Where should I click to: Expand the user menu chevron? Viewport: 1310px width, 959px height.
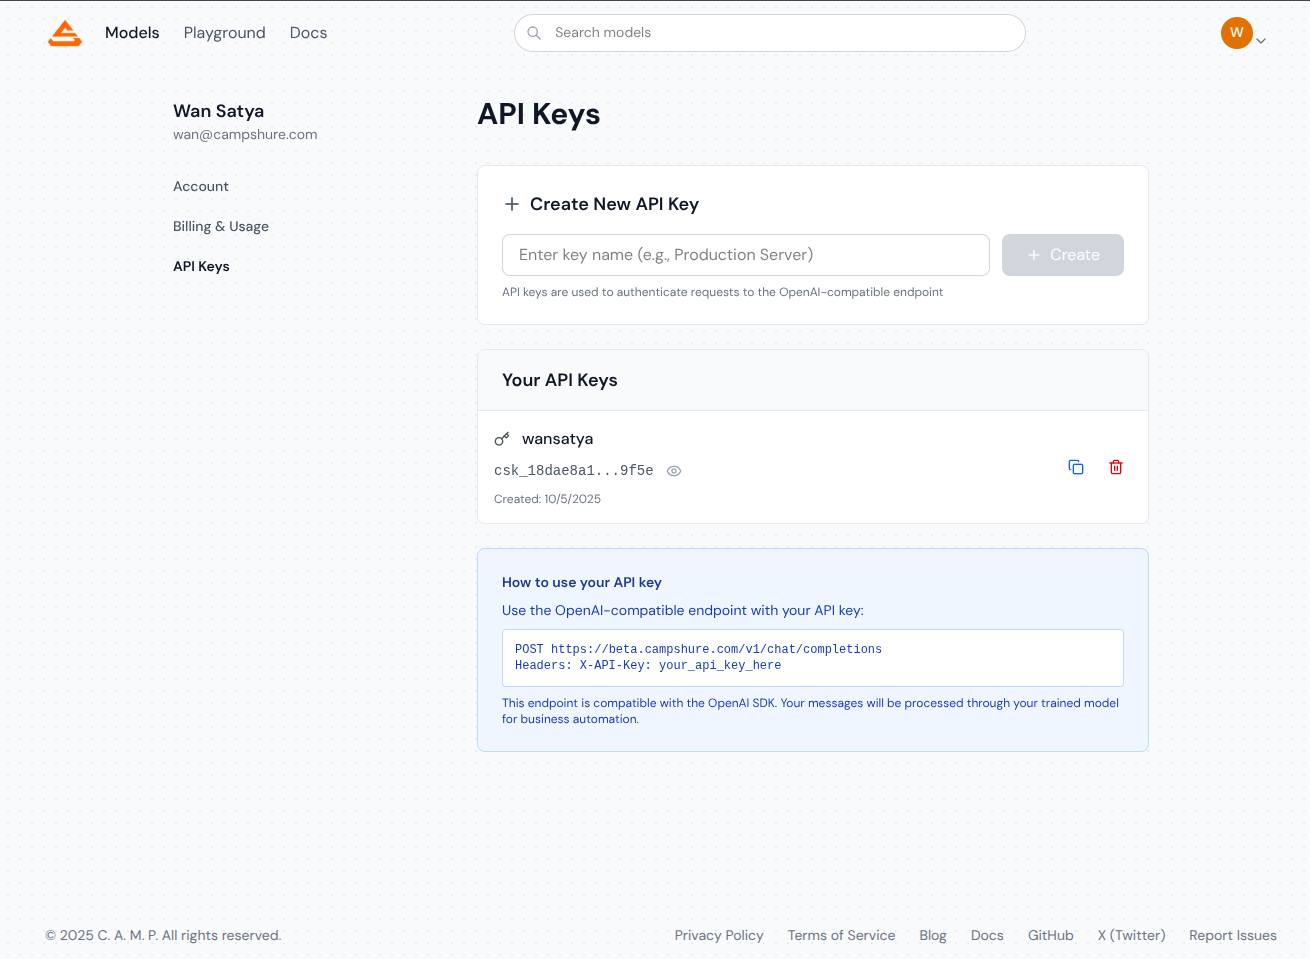pyautogui.click(x=1261, y=41)
